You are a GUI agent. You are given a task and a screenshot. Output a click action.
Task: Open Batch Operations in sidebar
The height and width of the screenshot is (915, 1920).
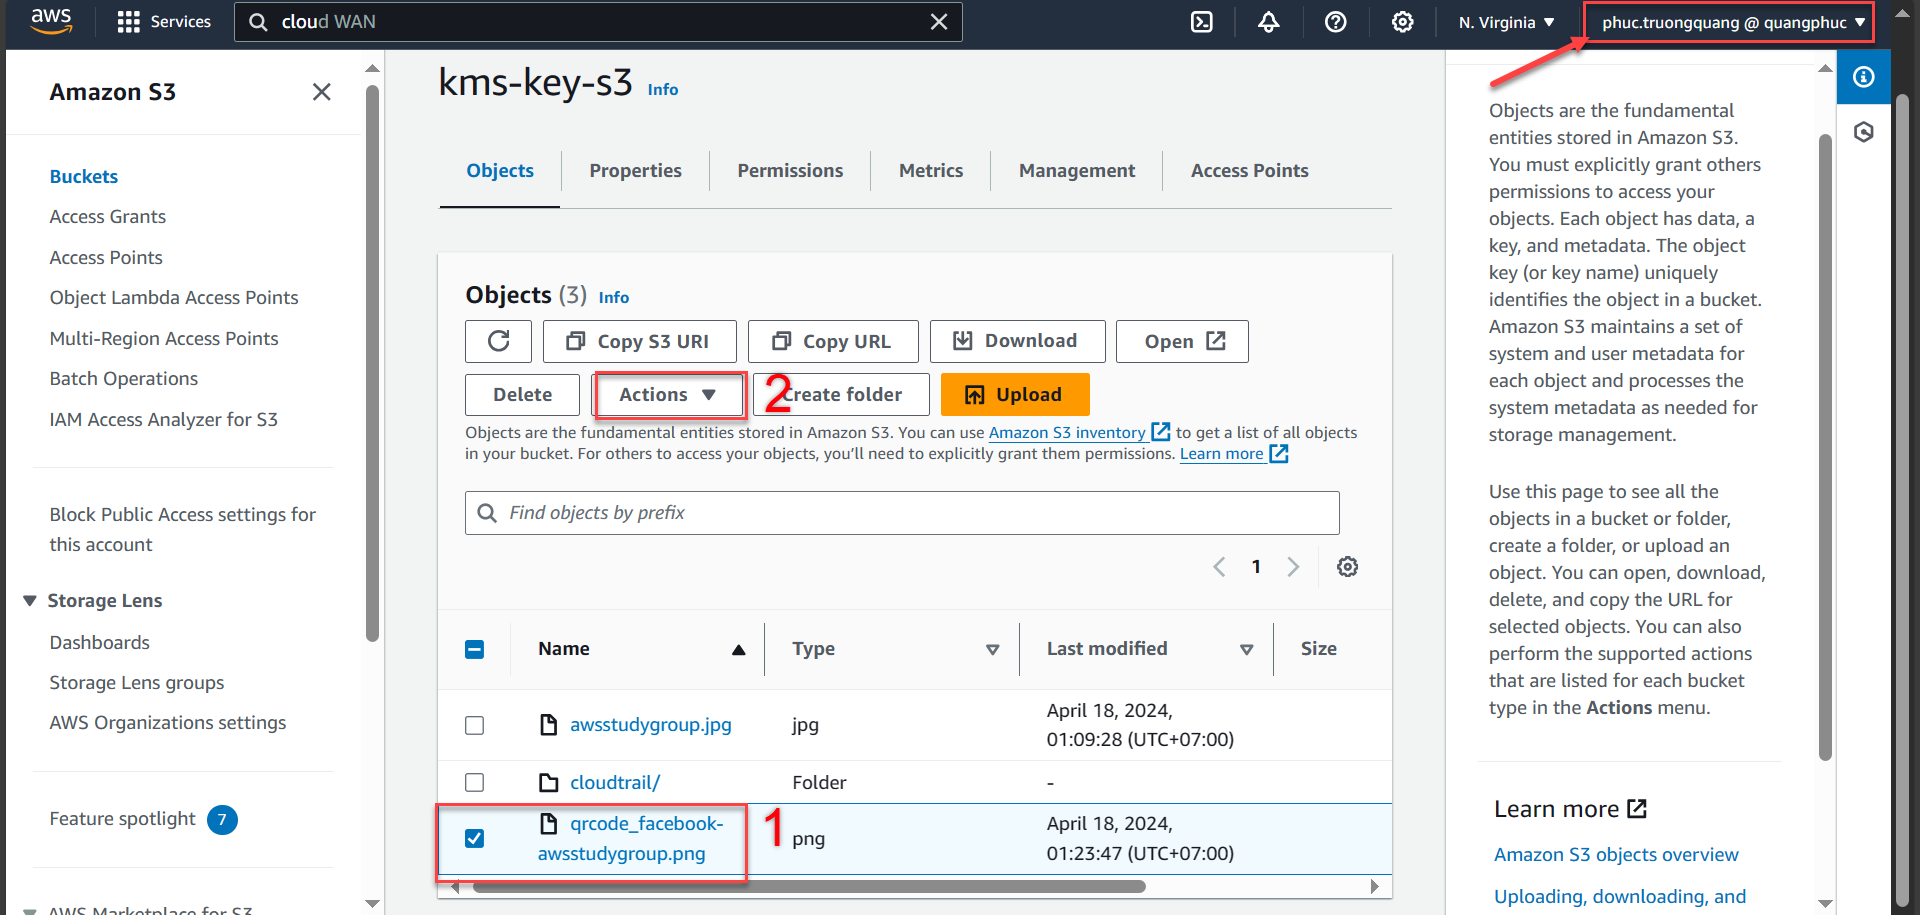pyautogui.click(x=124, y=379)
